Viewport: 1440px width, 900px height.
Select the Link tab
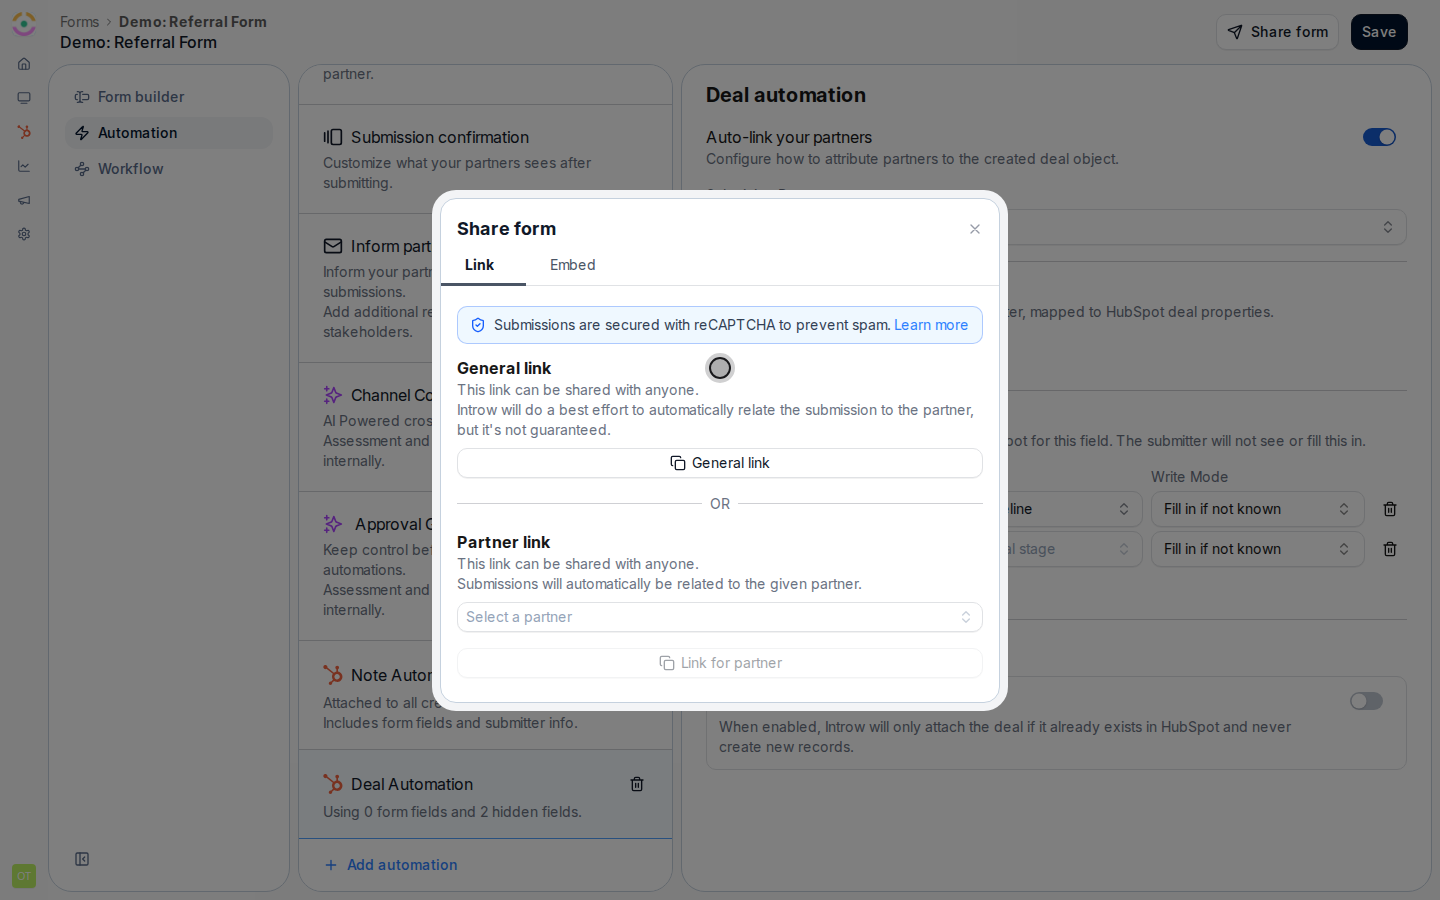click(480, 265)
